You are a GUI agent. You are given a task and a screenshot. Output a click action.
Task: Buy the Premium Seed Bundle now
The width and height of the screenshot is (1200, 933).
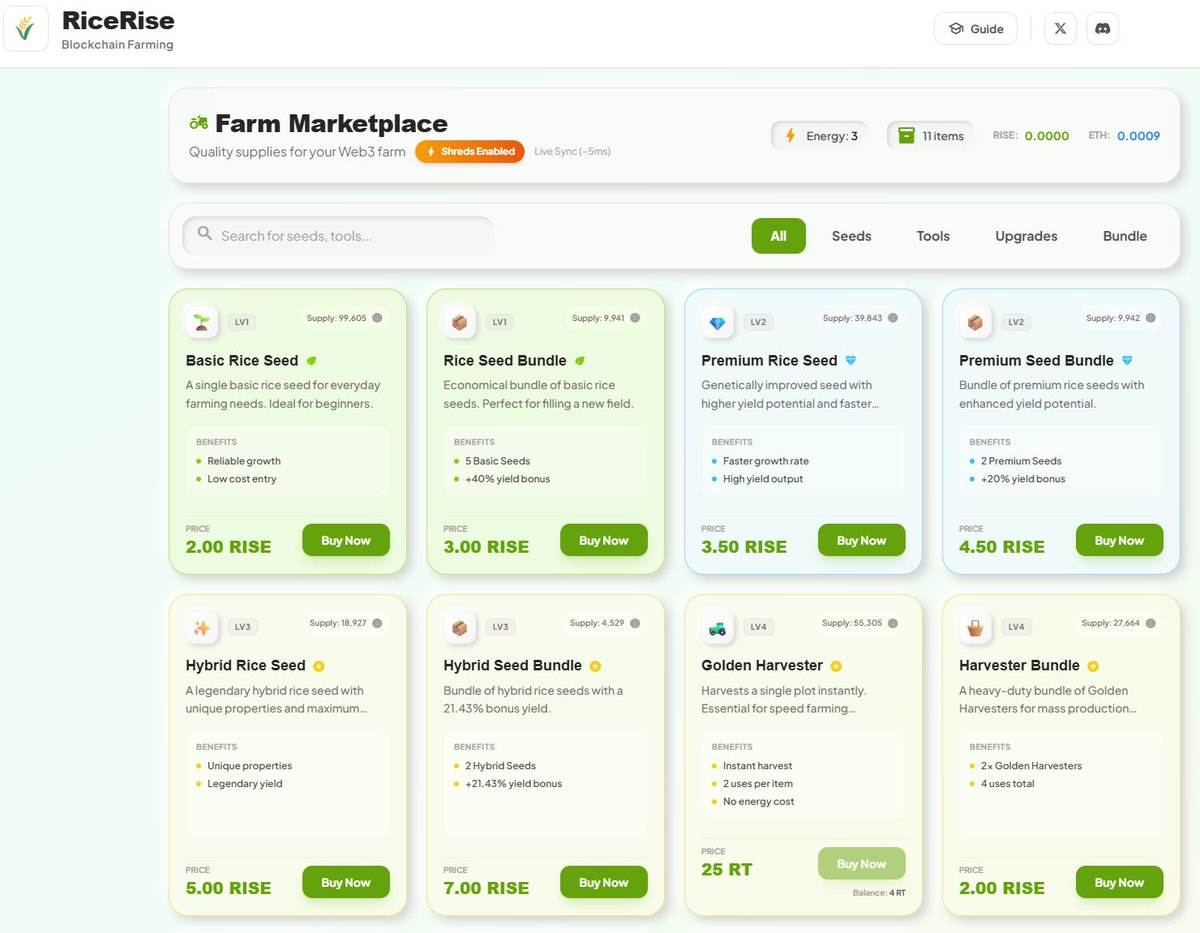coord(1120,540)
